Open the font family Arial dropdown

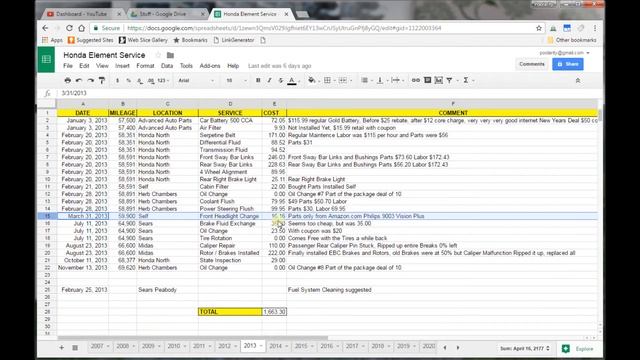point(196,80)
